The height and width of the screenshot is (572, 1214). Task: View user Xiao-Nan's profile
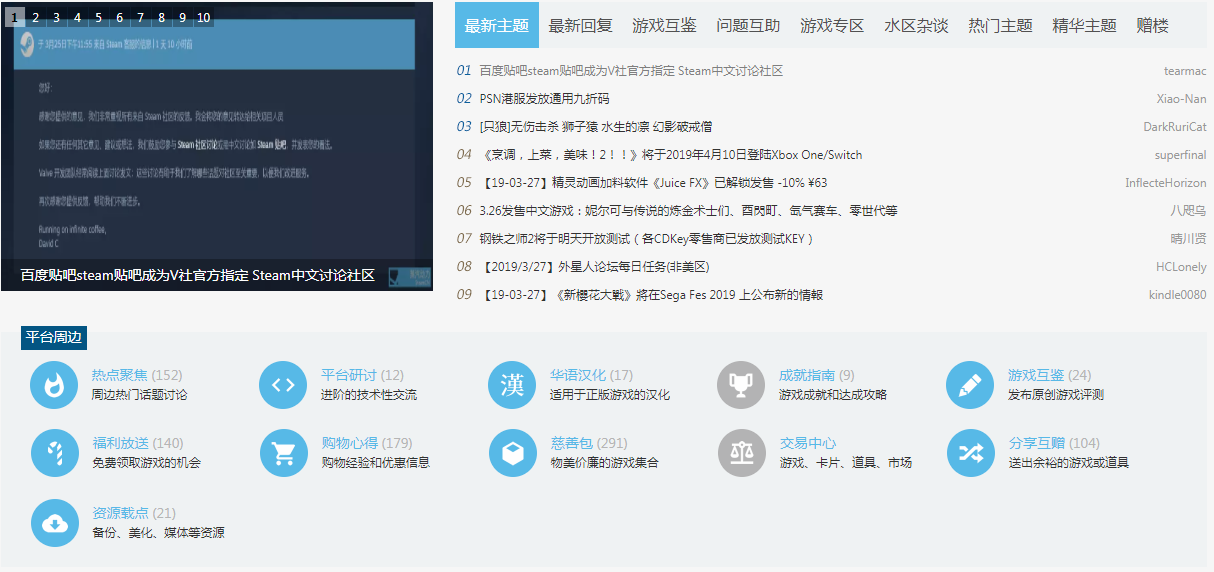(x=1182, y=99)
